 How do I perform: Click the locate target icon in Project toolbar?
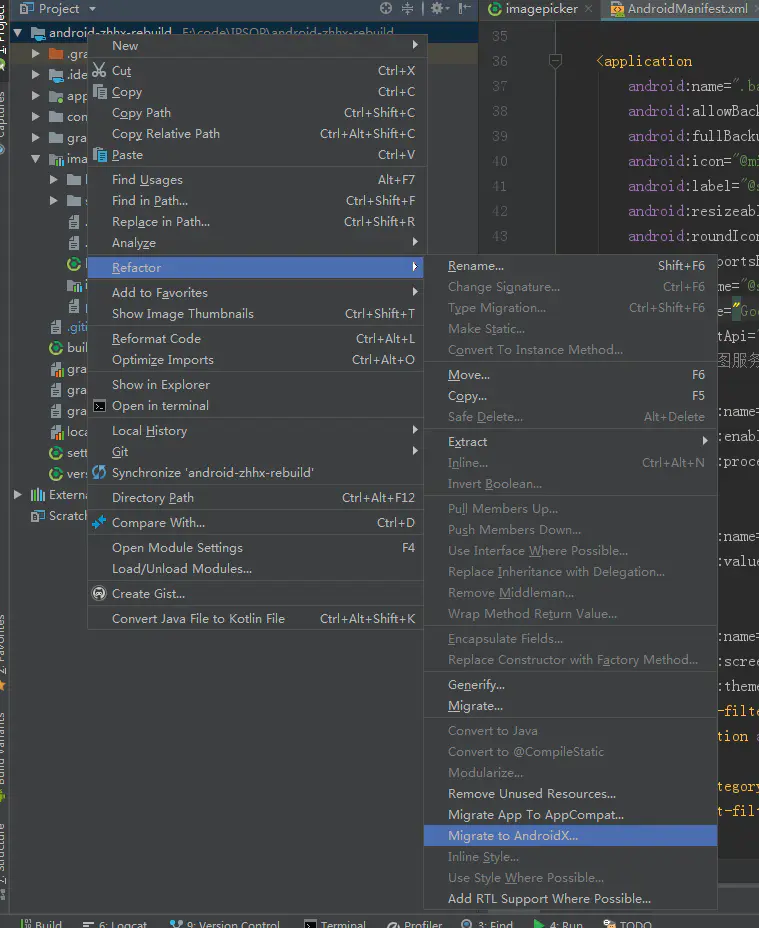click(386, 8)
